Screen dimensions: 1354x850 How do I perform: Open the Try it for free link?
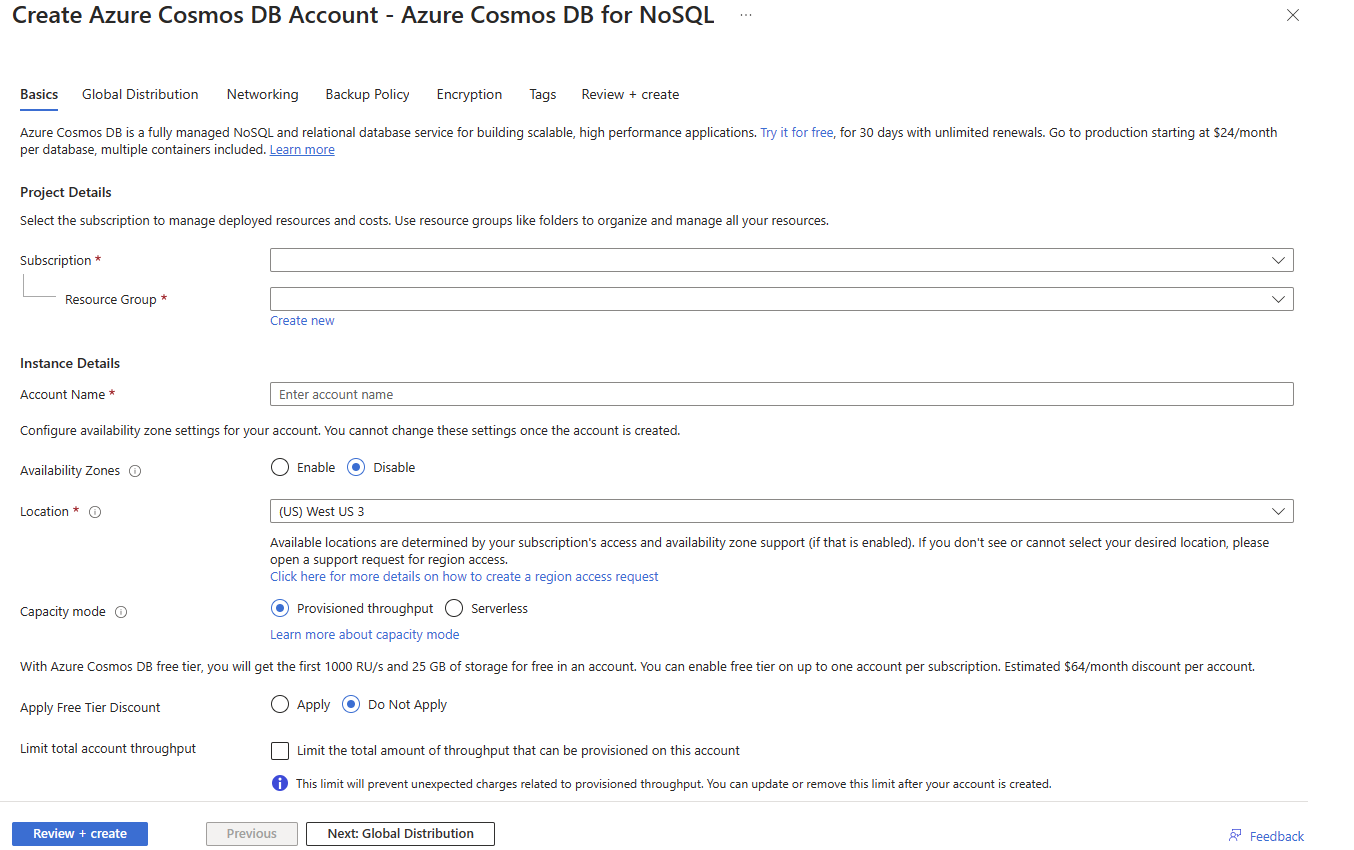[796, 131]
